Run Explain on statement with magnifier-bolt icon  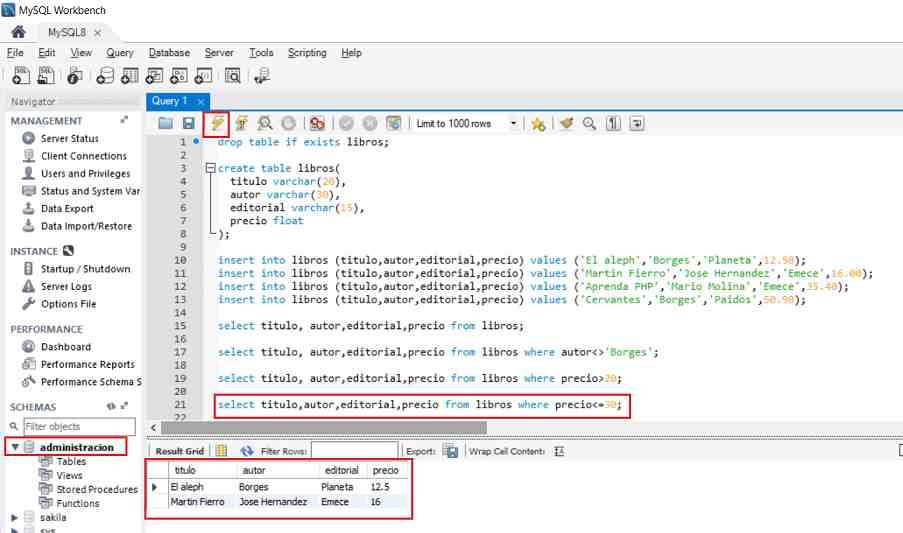pos(265,123)
